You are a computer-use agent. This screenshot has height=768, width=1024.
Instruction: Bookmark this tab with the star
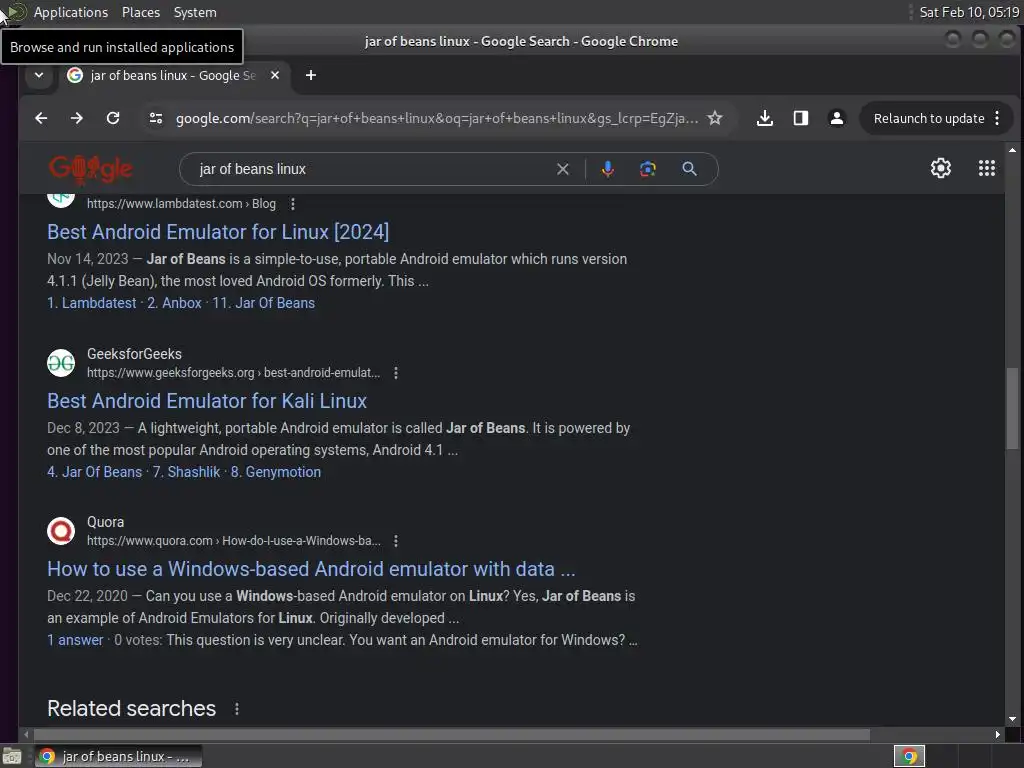click(x=715, y=118)
